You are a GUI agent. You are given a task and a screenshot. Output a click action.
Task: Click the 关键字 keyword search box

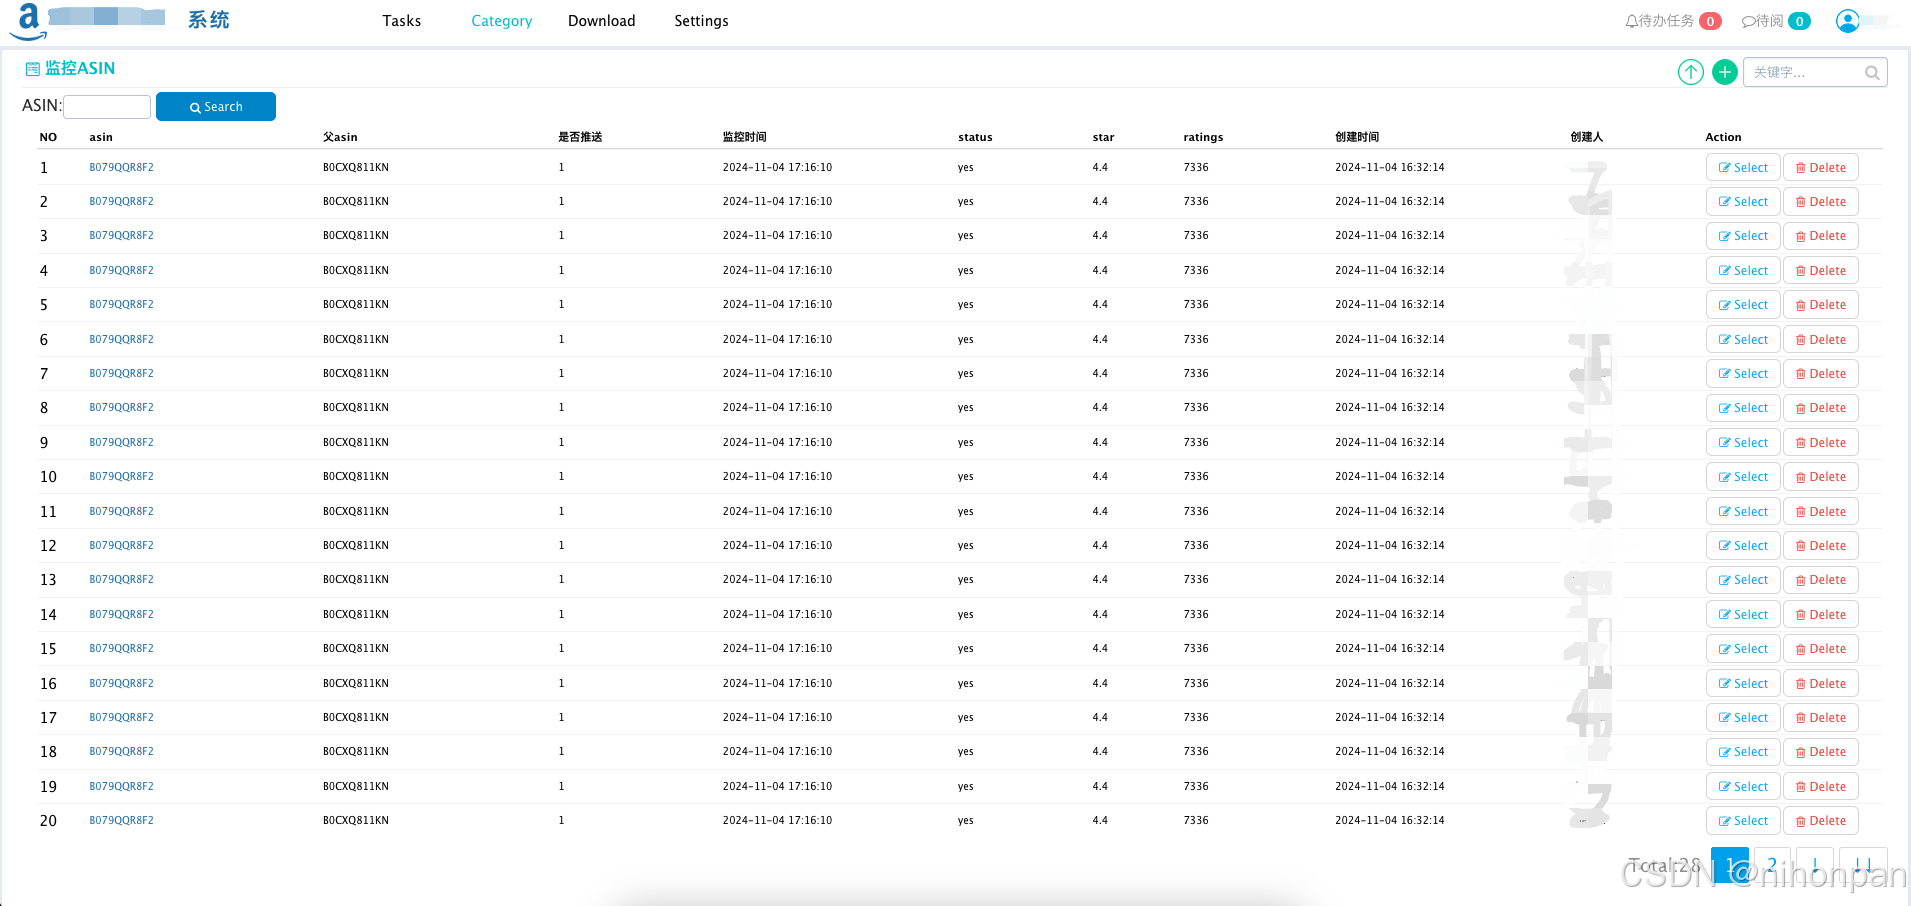pos(1800,71)
